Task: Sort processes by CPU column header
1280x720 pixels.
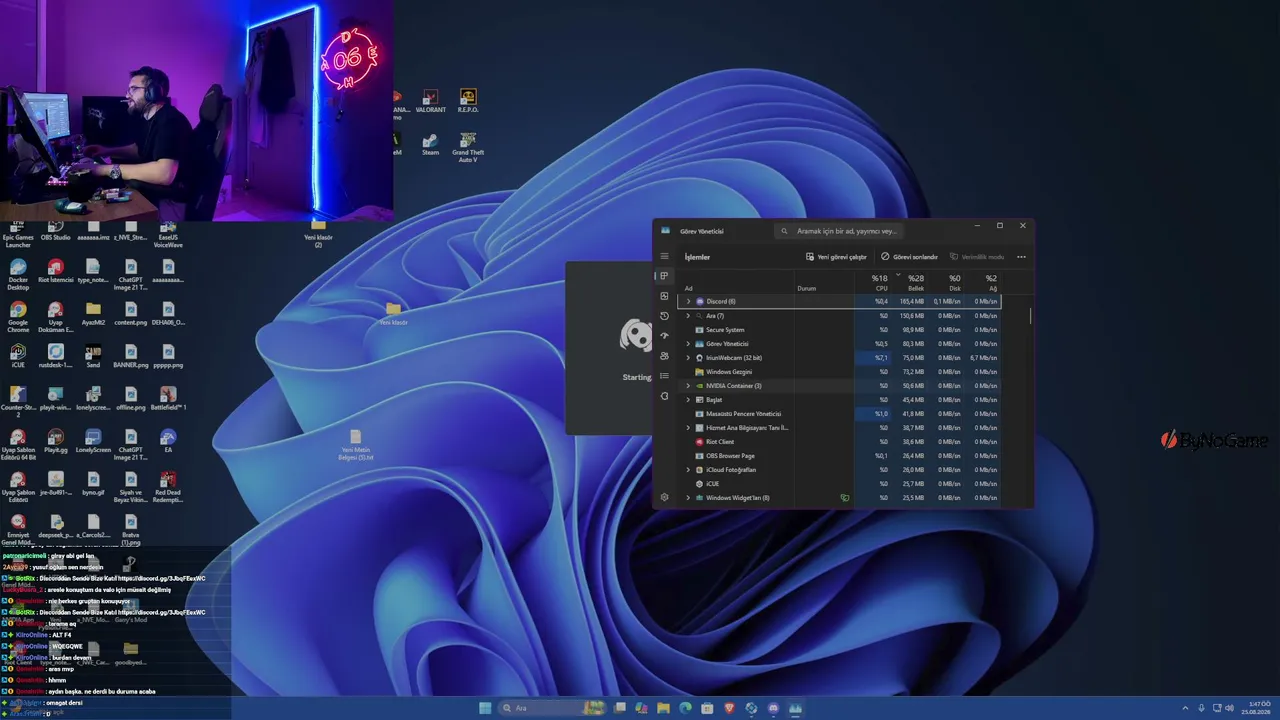Action: tap(879, 283)
